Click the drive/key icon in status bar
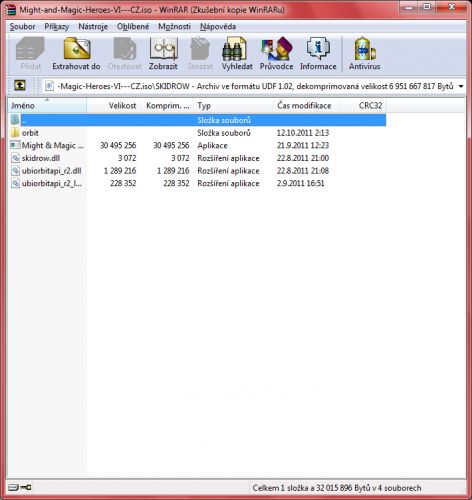 click(20, 487)
